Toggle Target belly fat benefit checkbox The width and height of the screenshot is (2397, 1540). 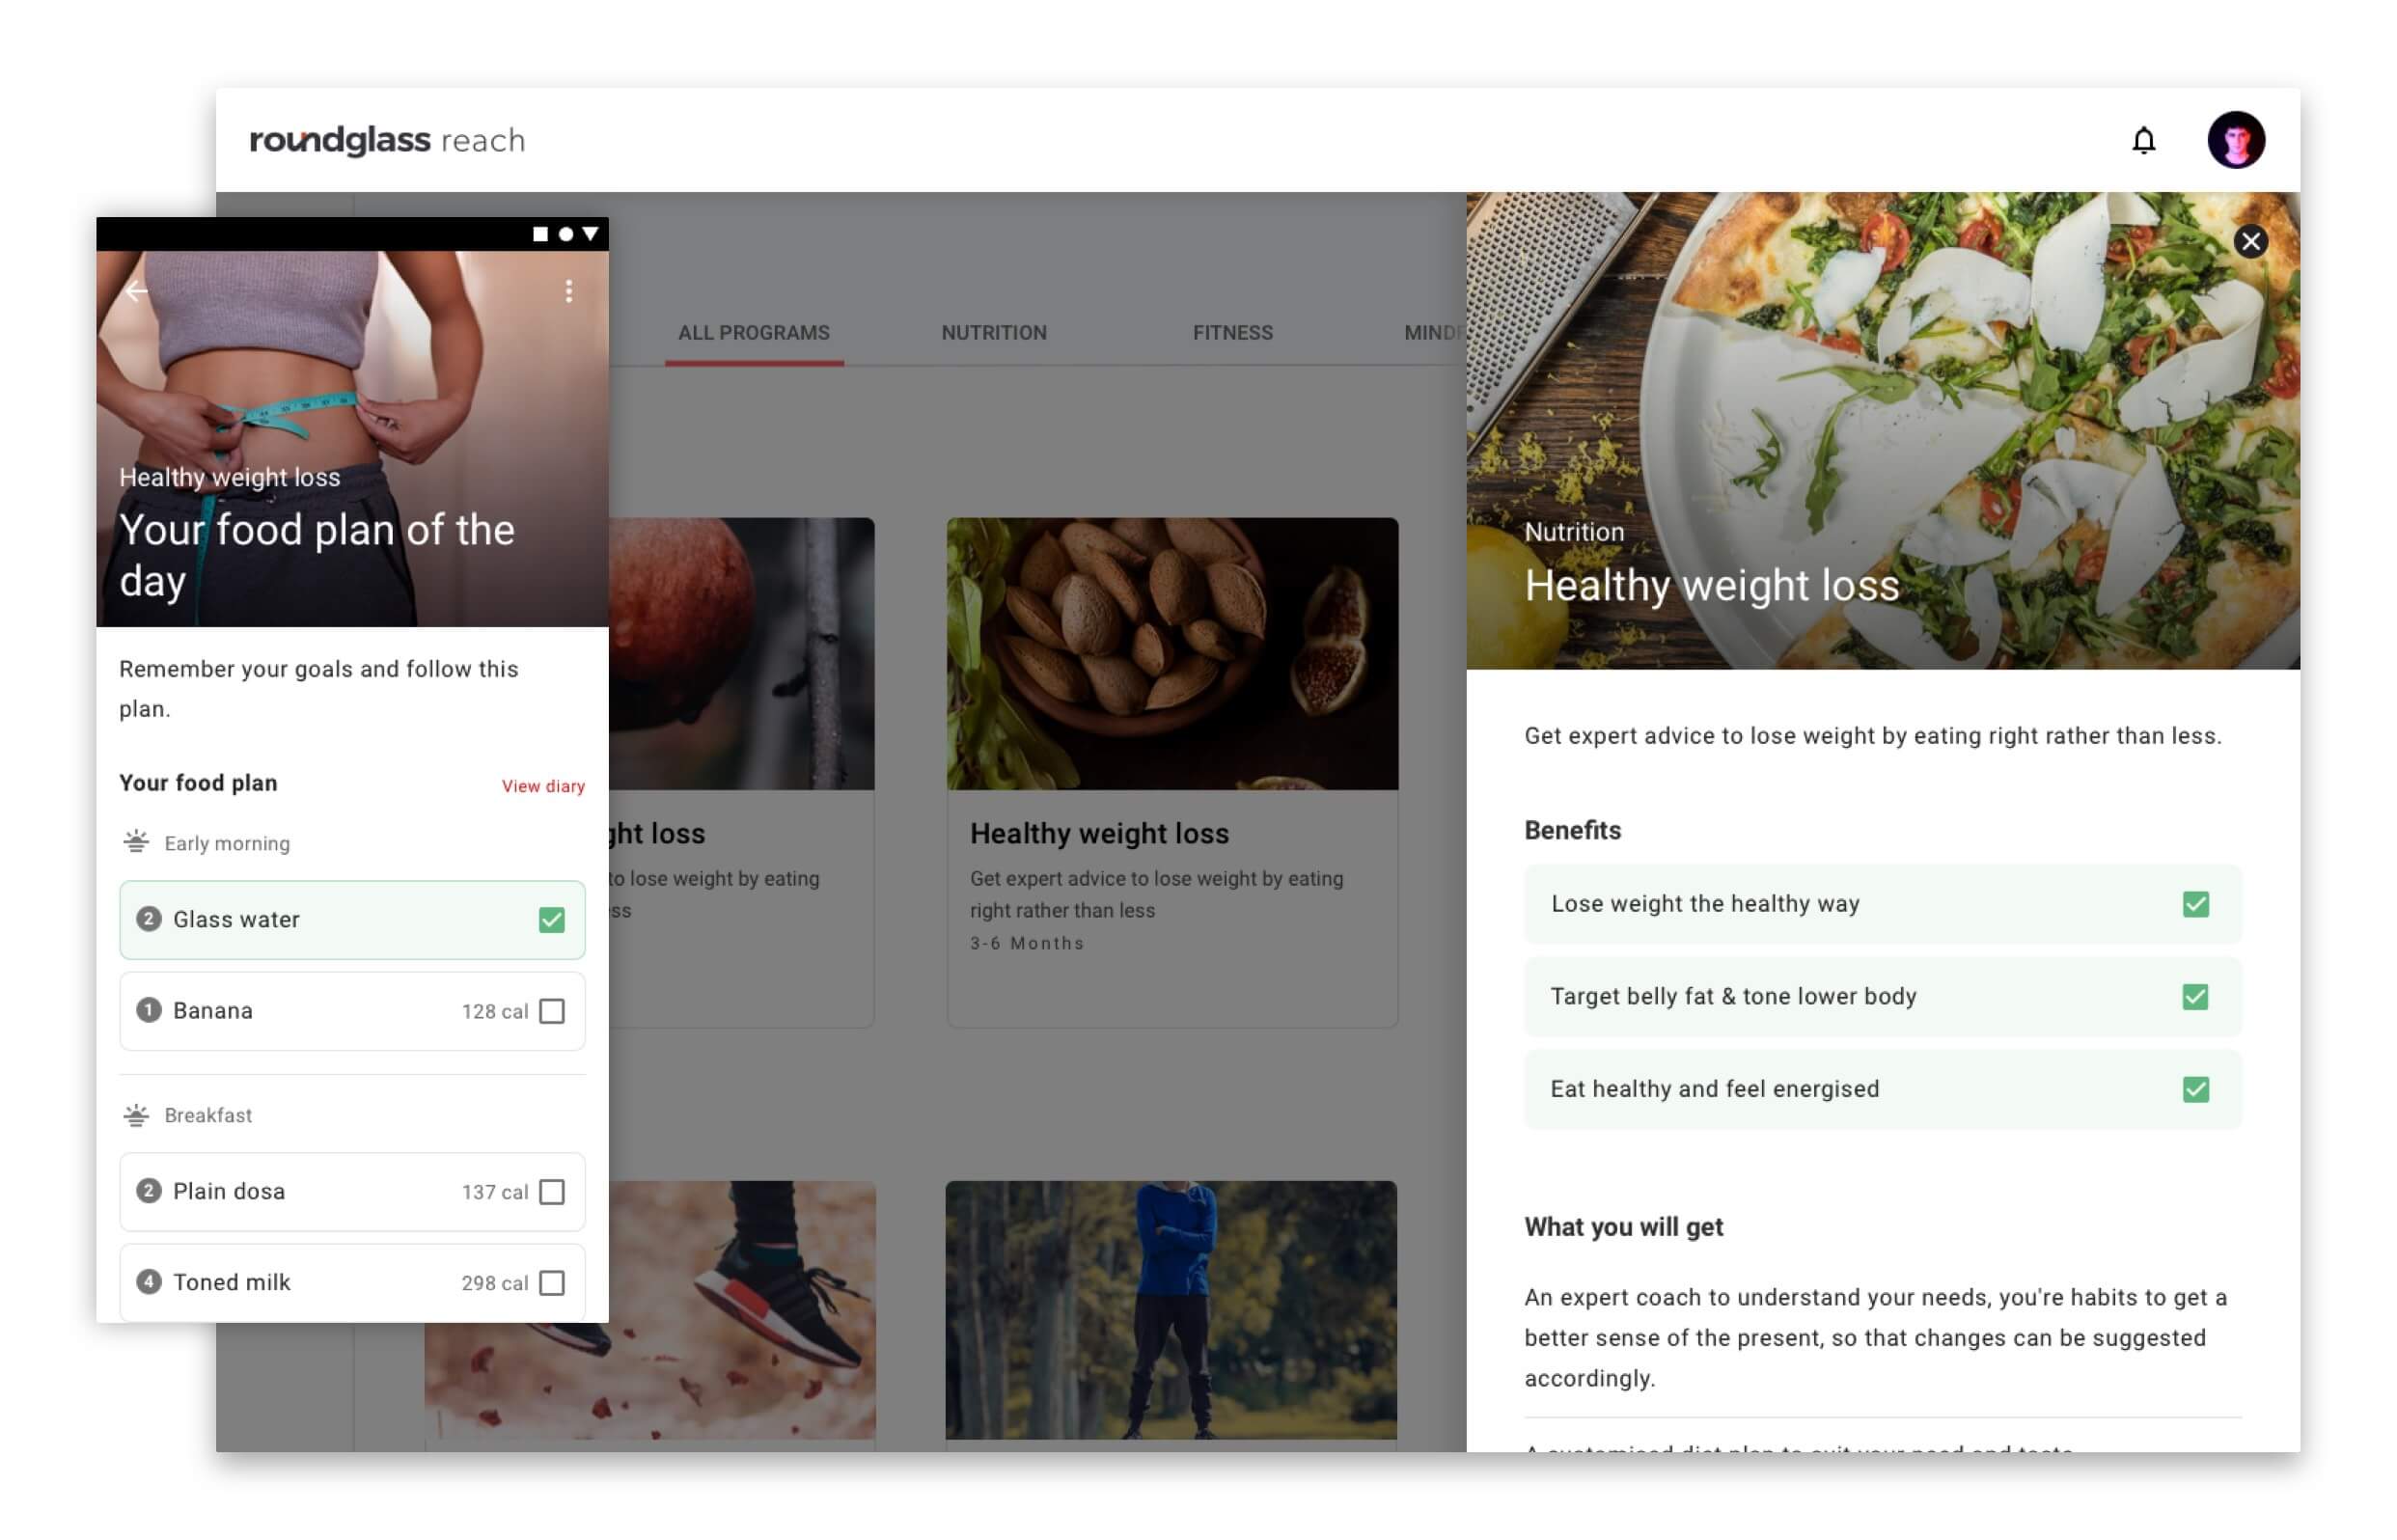[x=2194, y=997]
